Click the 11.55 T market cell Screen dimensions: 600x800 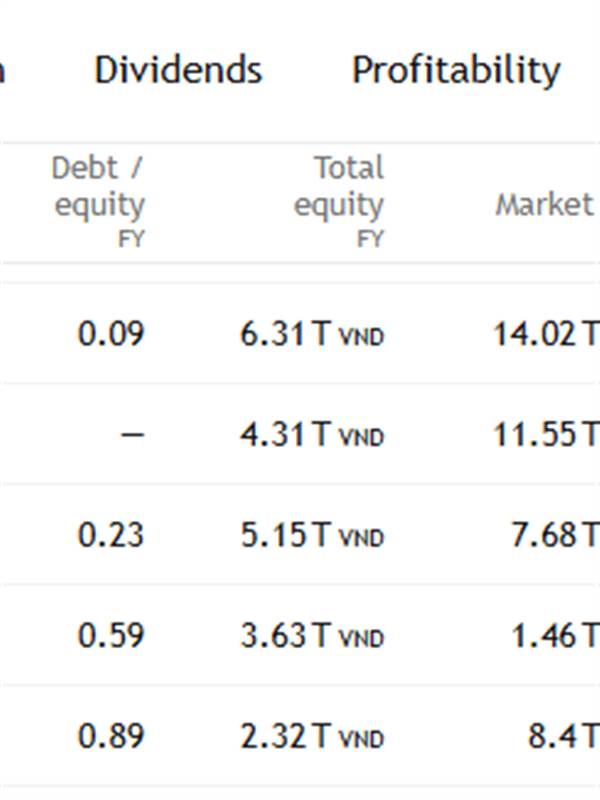(546, 435)
